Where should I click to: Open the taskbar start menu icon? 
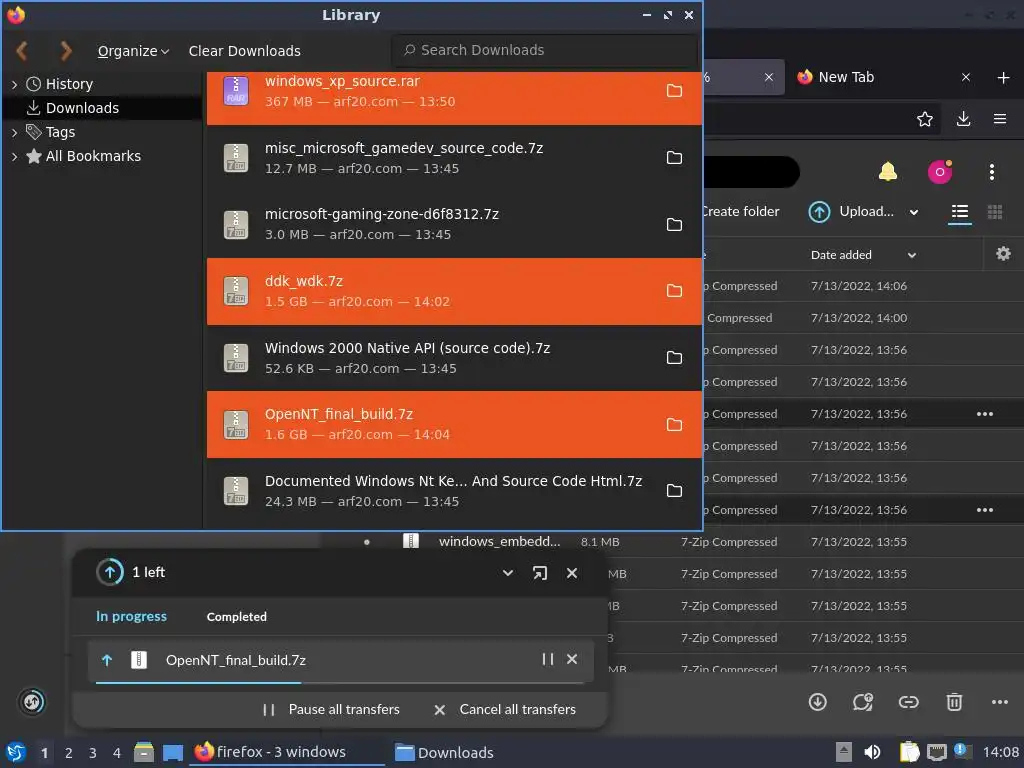tap(16, 752)
